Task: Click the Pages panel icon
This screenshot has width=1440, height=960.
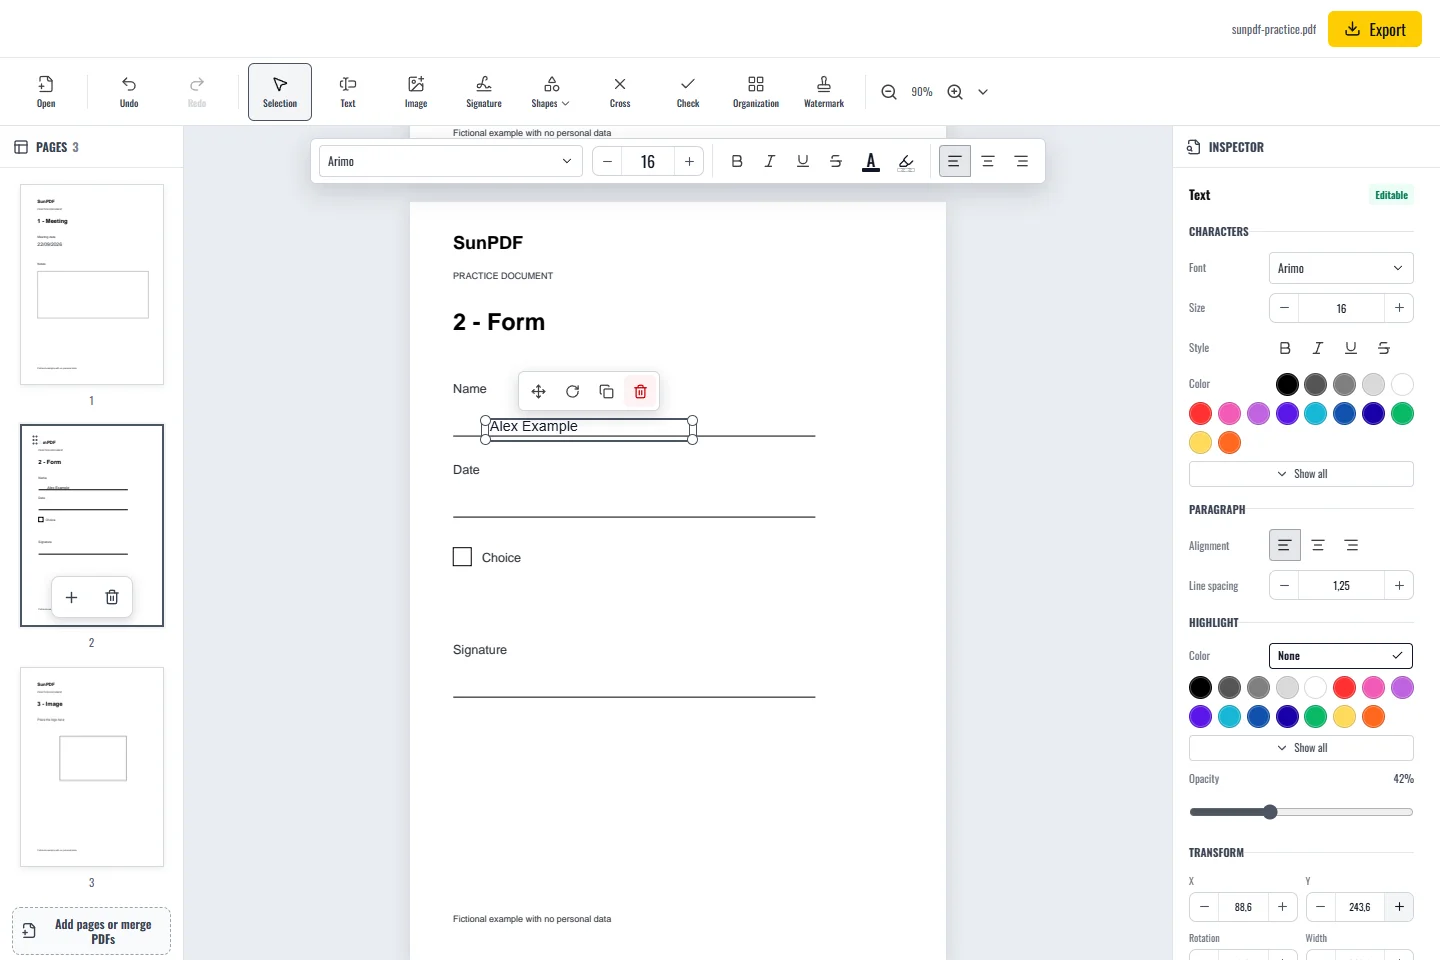Action: click(x=21, y=147)
